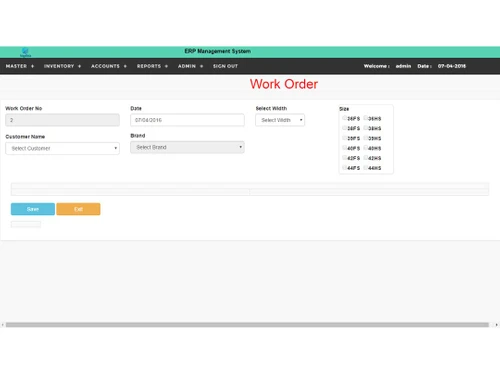Click the 07-04-2016 date in the header
The width and height of the screenshot is (500, 375).
(452, 66)
